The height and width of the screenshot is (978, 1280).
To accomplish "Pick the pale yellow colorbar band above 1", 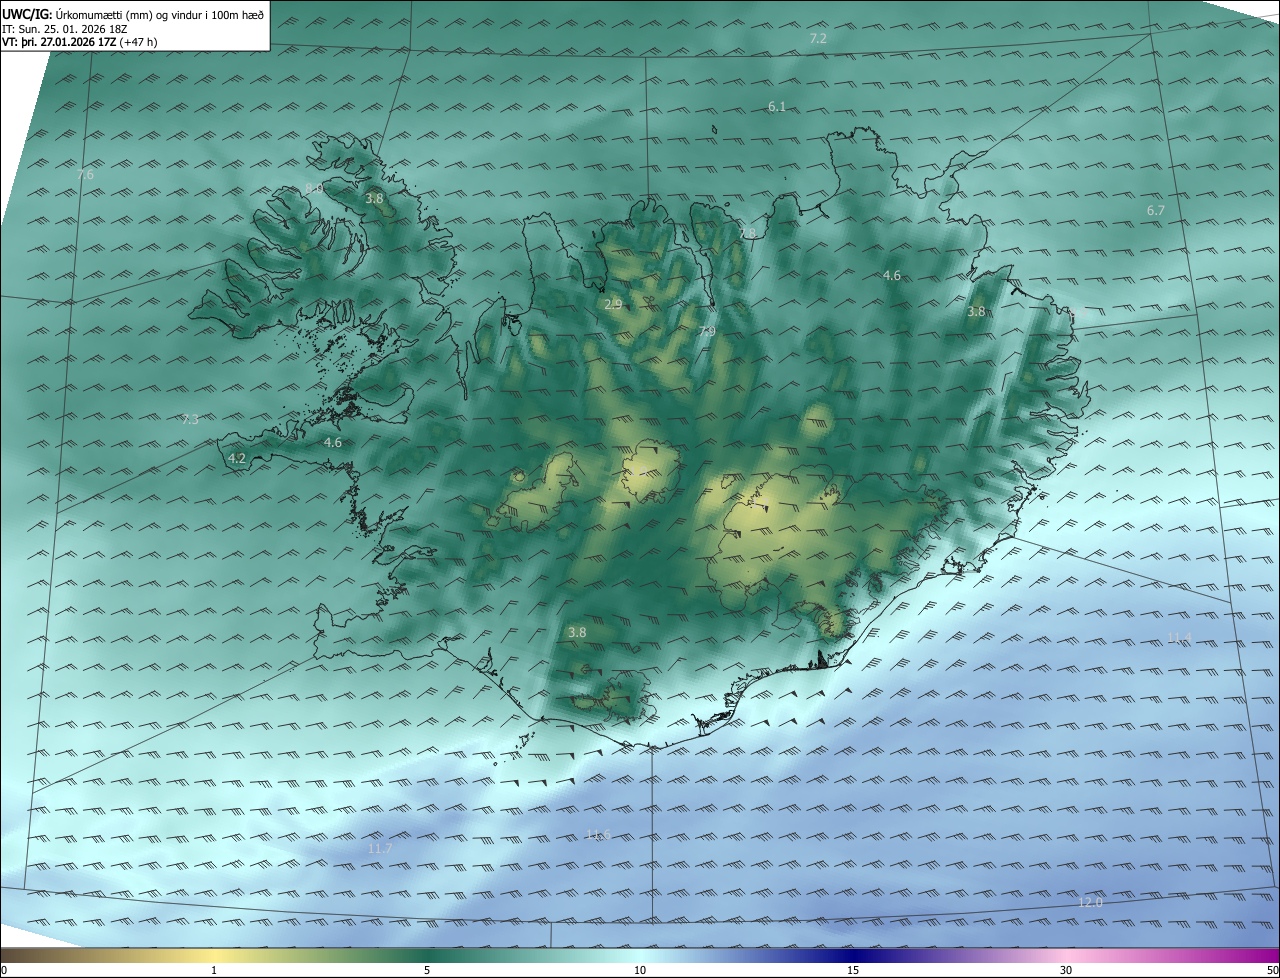I will click(214, 954).
